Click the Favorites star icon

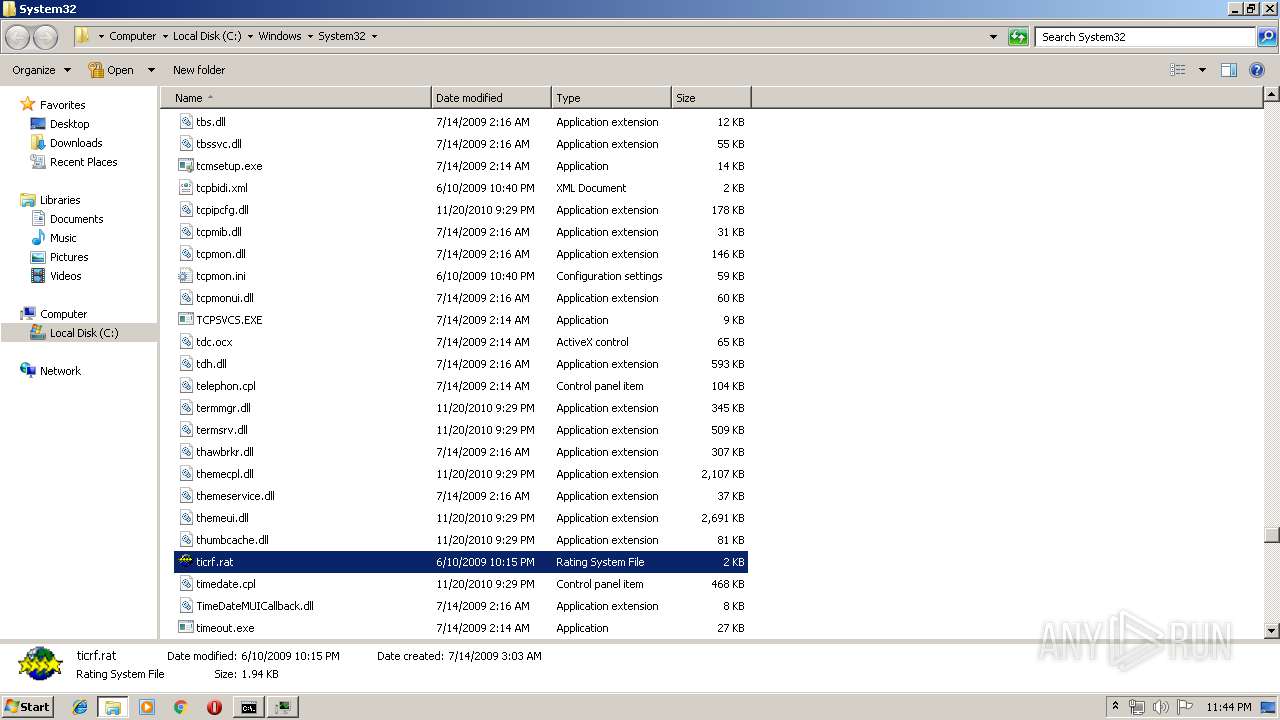tap(28, 104)
